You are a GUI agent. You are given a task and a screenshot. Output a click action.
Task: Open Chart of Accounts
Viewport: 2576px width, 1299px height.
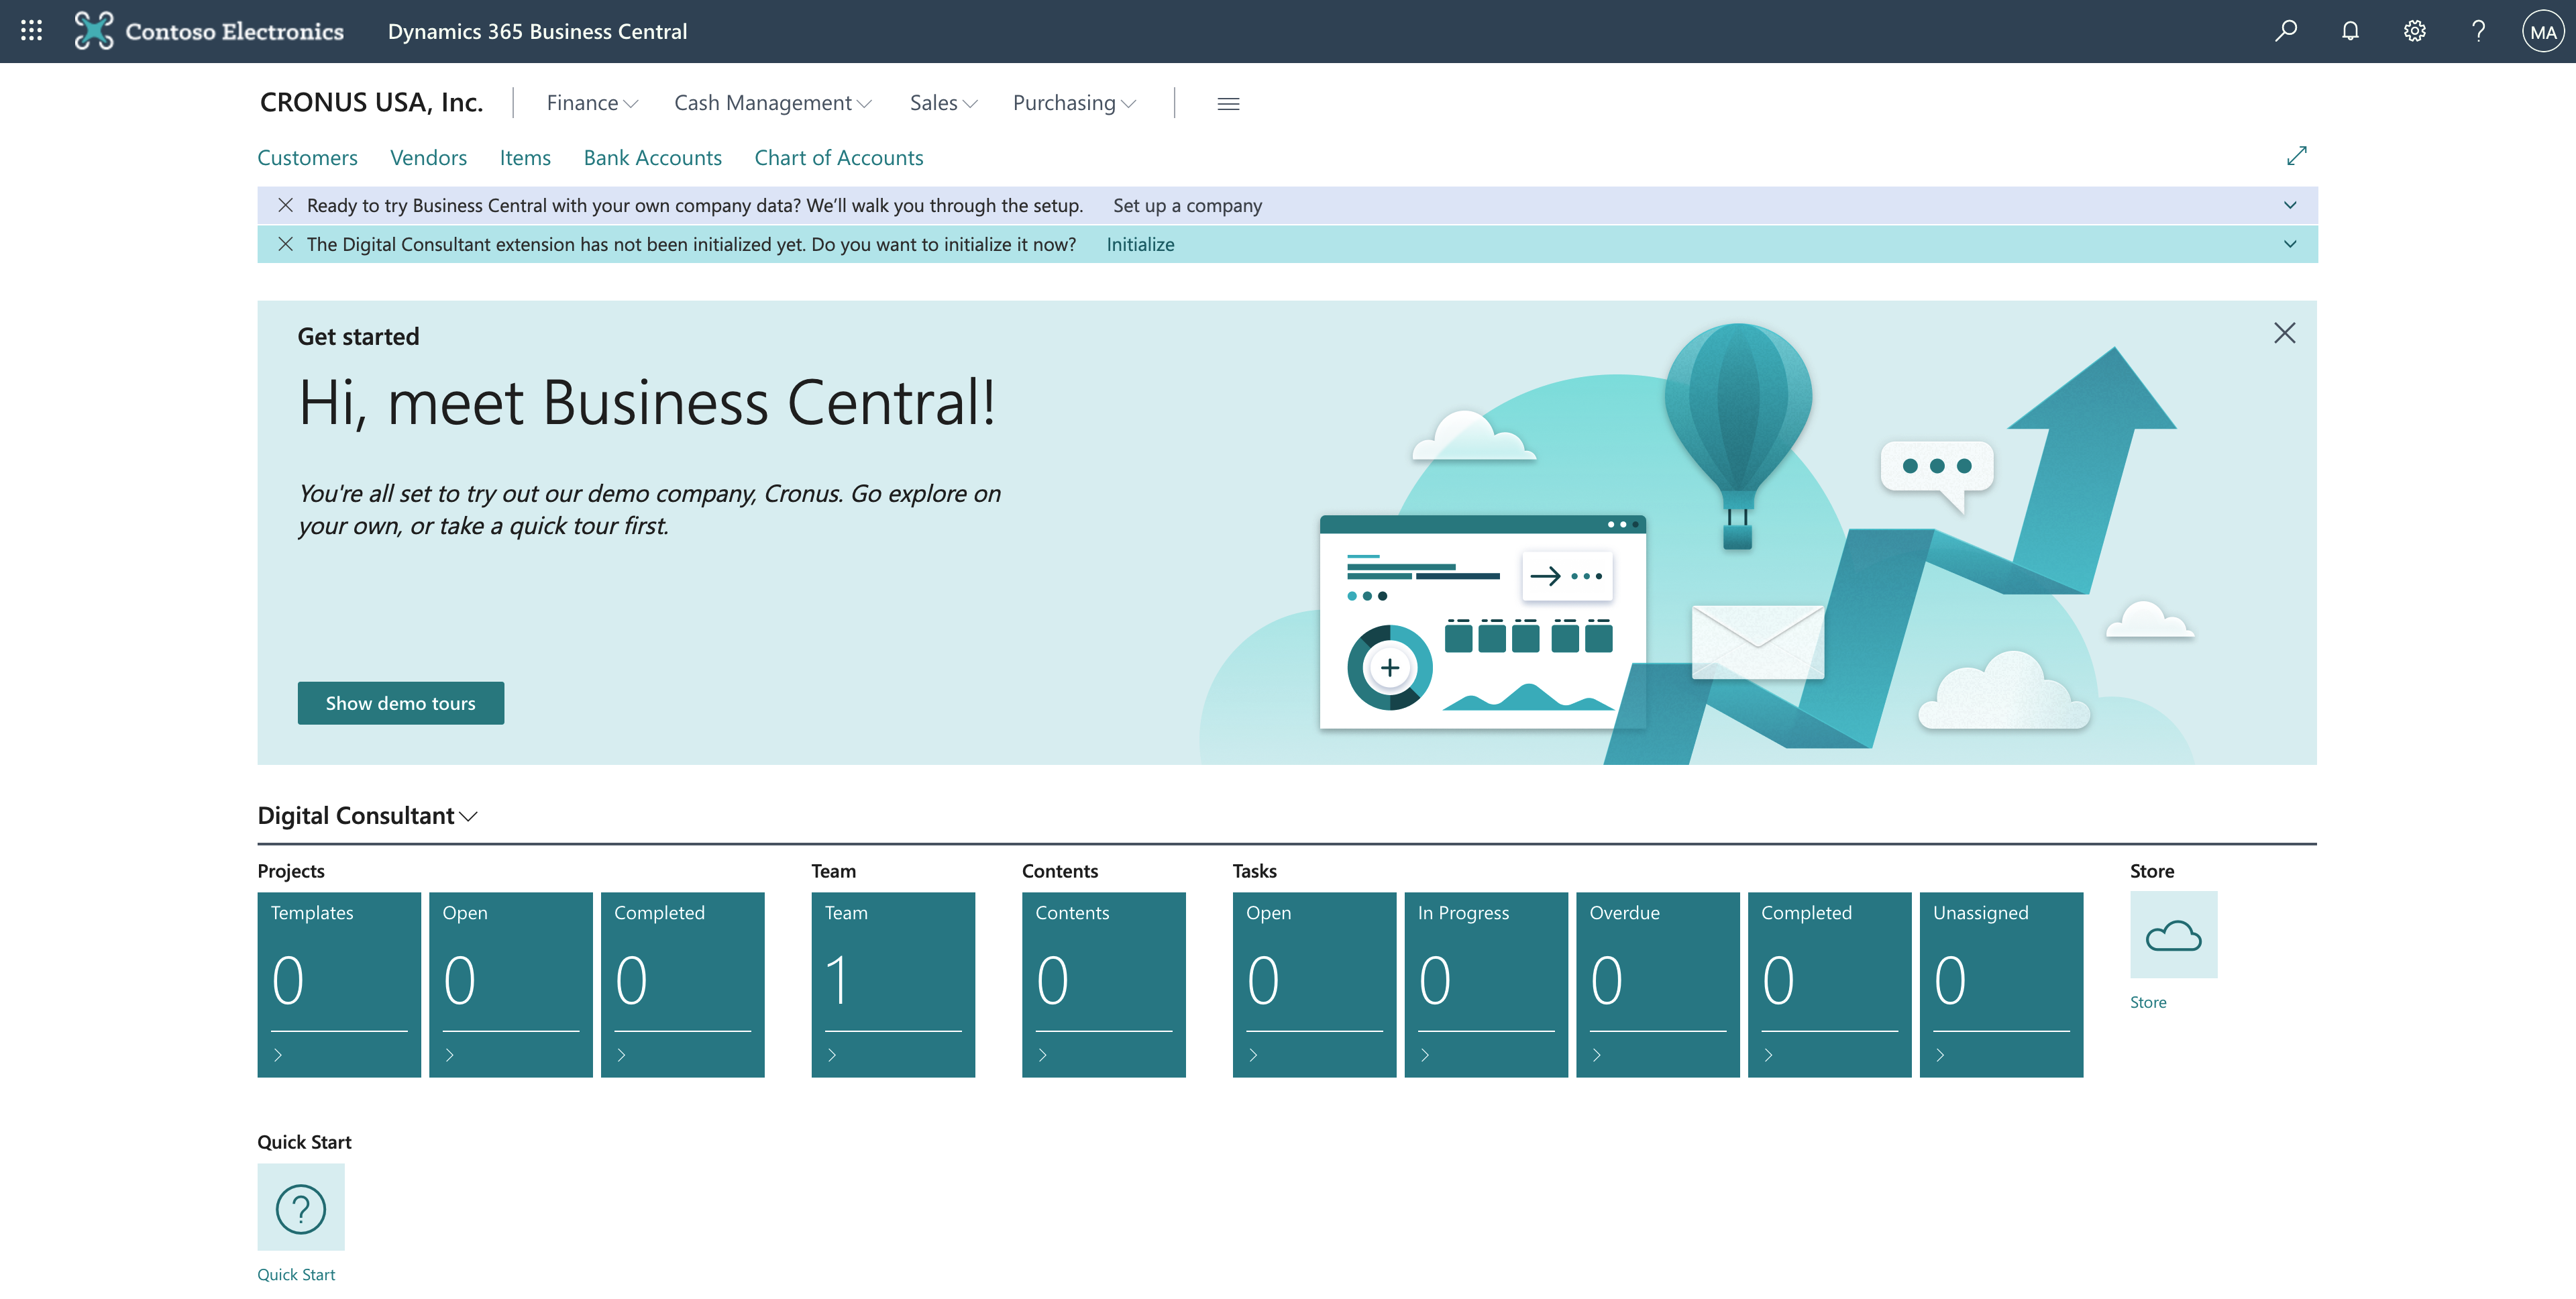pos(838,158)
